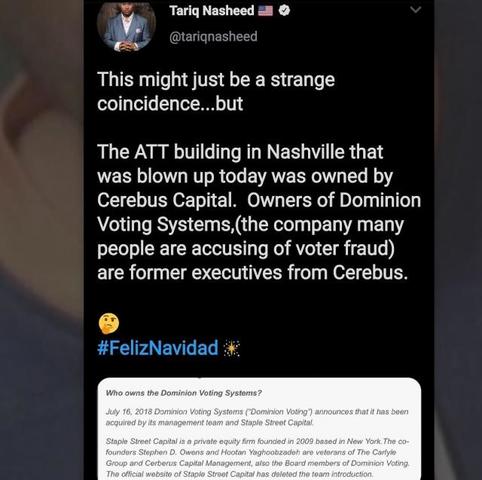
Task: Click 'This might just be a strange' text
Action: click(x=216, y=80)
